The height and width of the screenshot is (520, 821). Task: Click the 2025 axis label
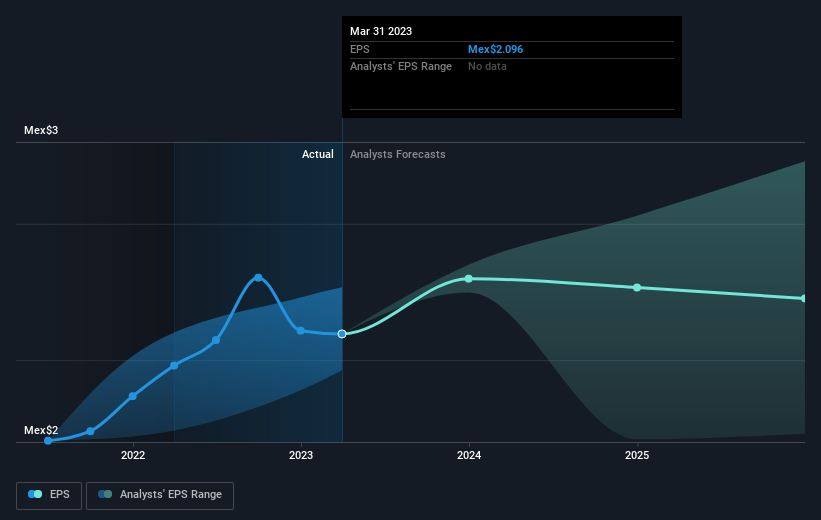637,455
